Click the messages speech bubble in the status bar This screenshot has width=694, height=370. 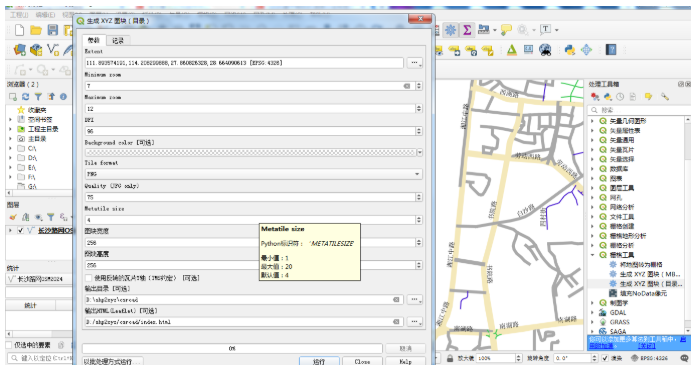point(684,358)
